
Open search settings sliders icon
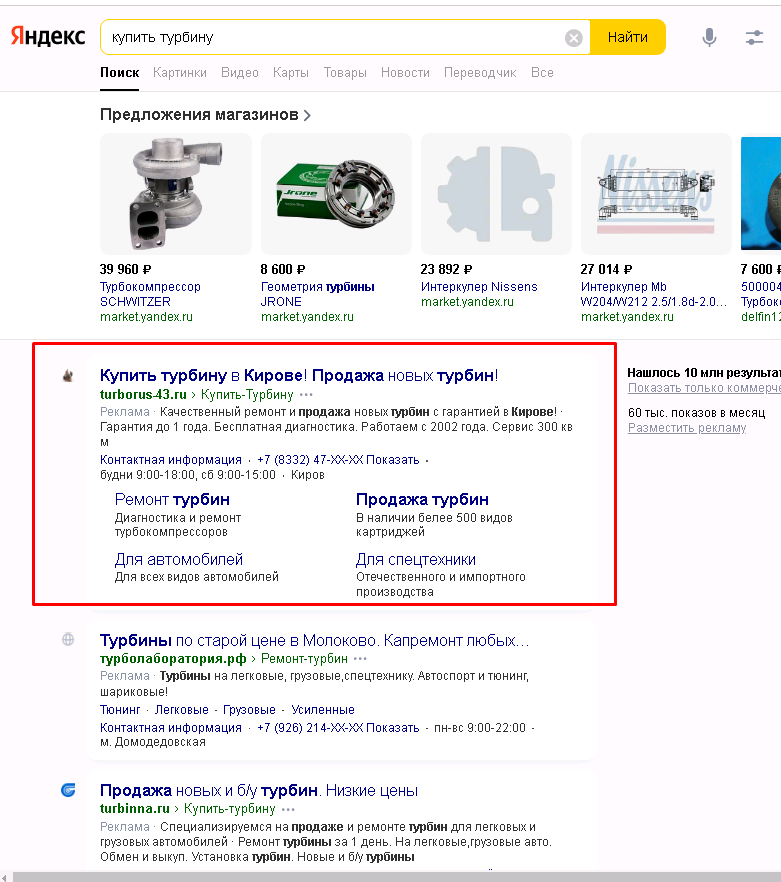tap(754, 38)
